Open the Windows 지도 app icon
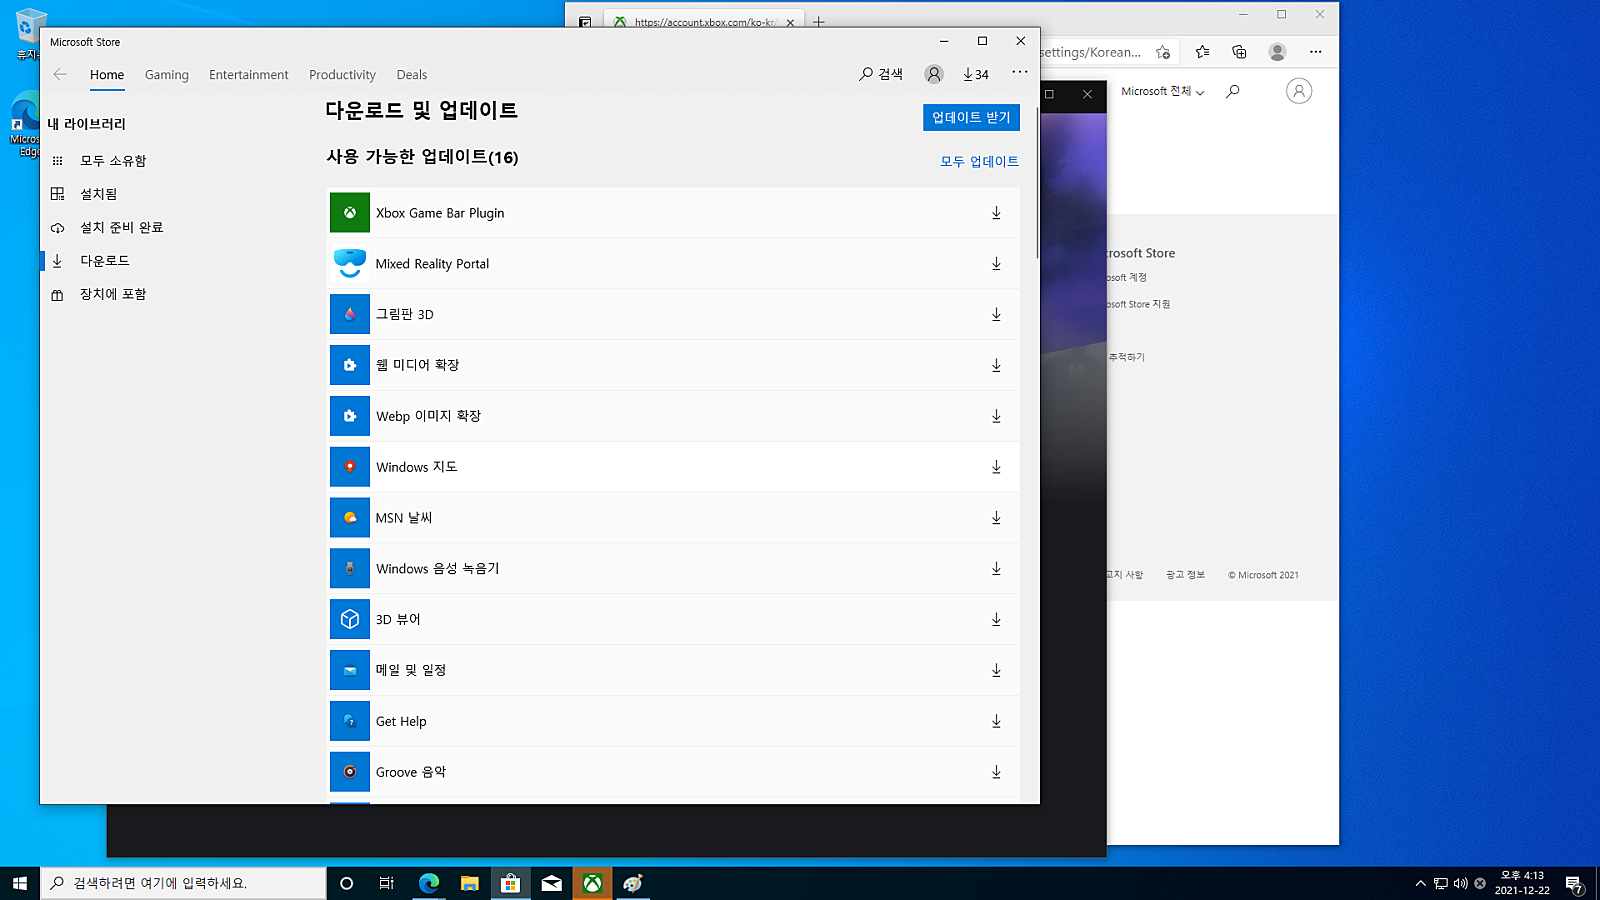Image resolution: width=1600 pixels, height=900 pixels. [x=350, y=467]
